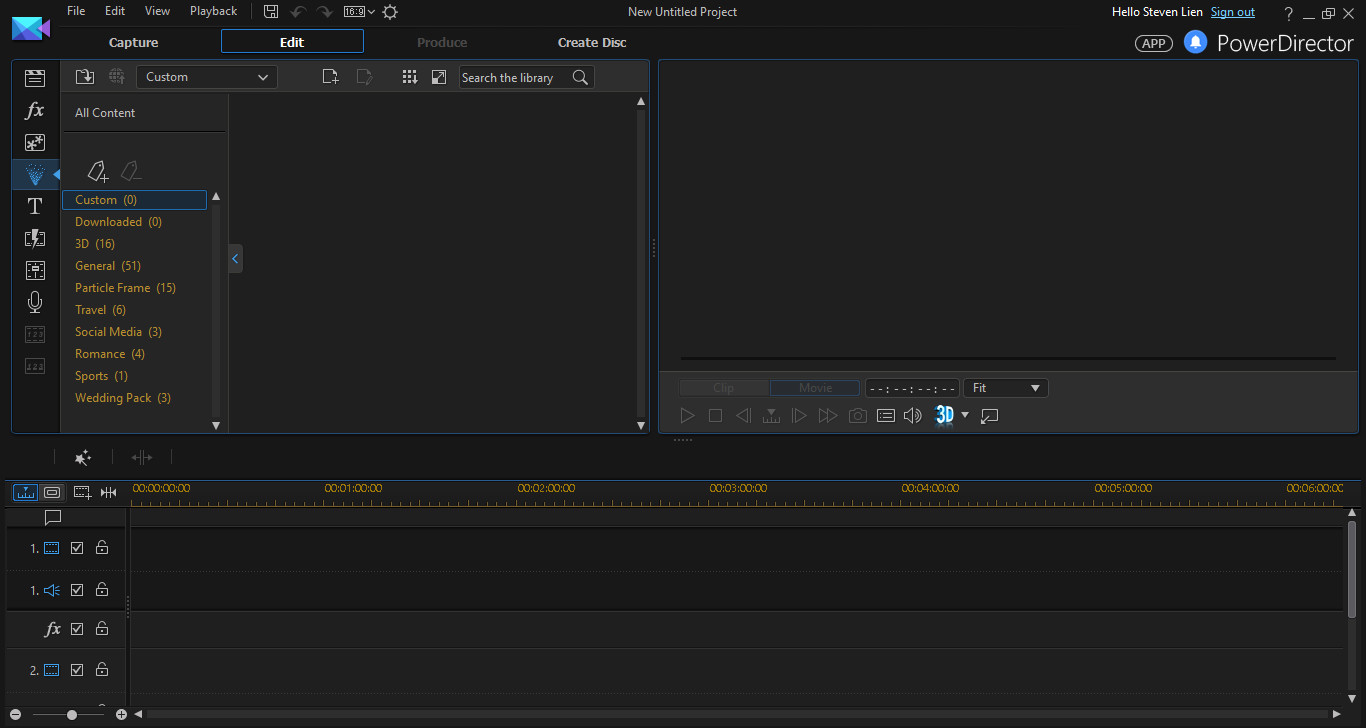Open the Fit preview zoom dropdown

(x=1005, y=388)
